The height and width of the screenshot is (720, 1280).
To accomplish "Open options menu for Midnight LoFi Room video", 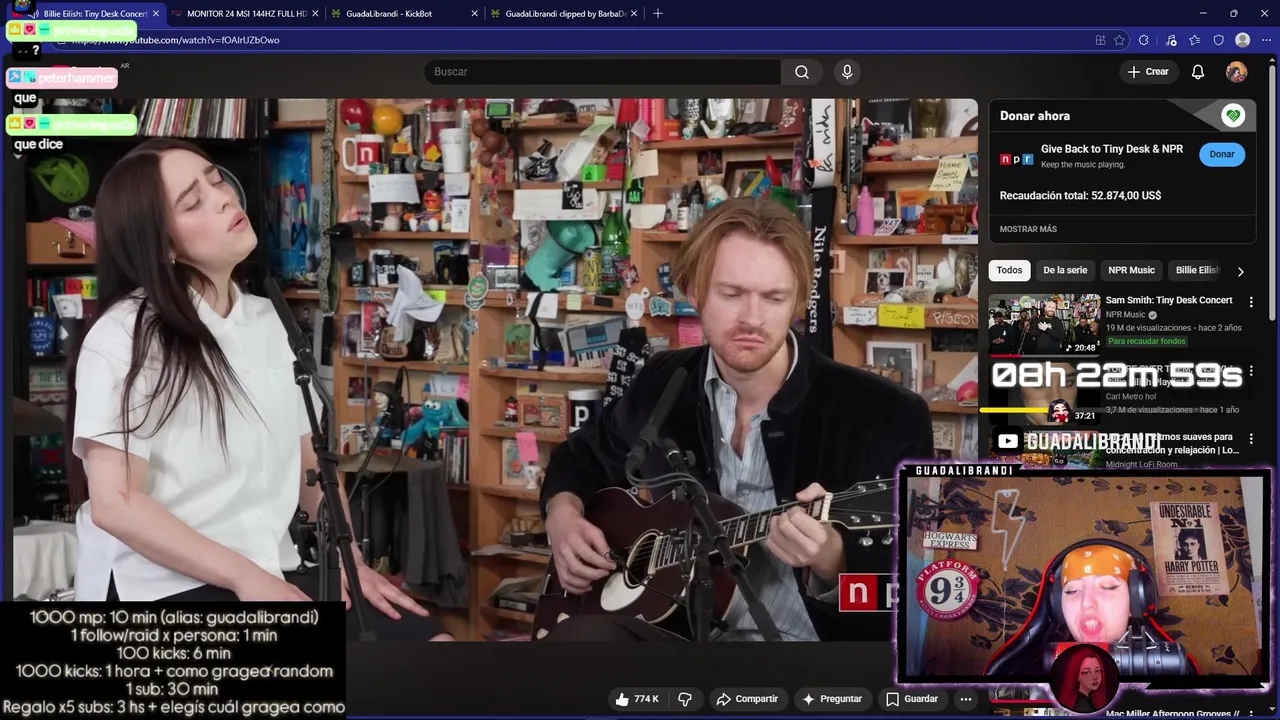I will (x=1251, y=439).
